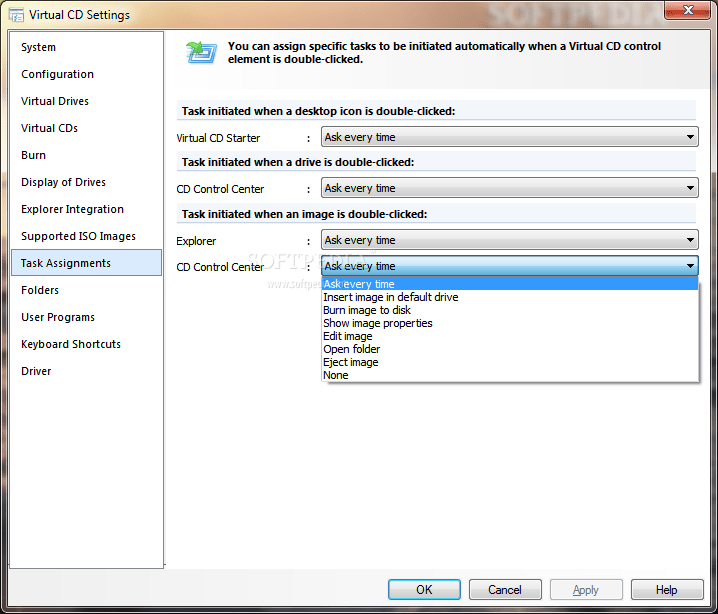Expand the Virtual CD Starter dropdown

pos(510,137)
